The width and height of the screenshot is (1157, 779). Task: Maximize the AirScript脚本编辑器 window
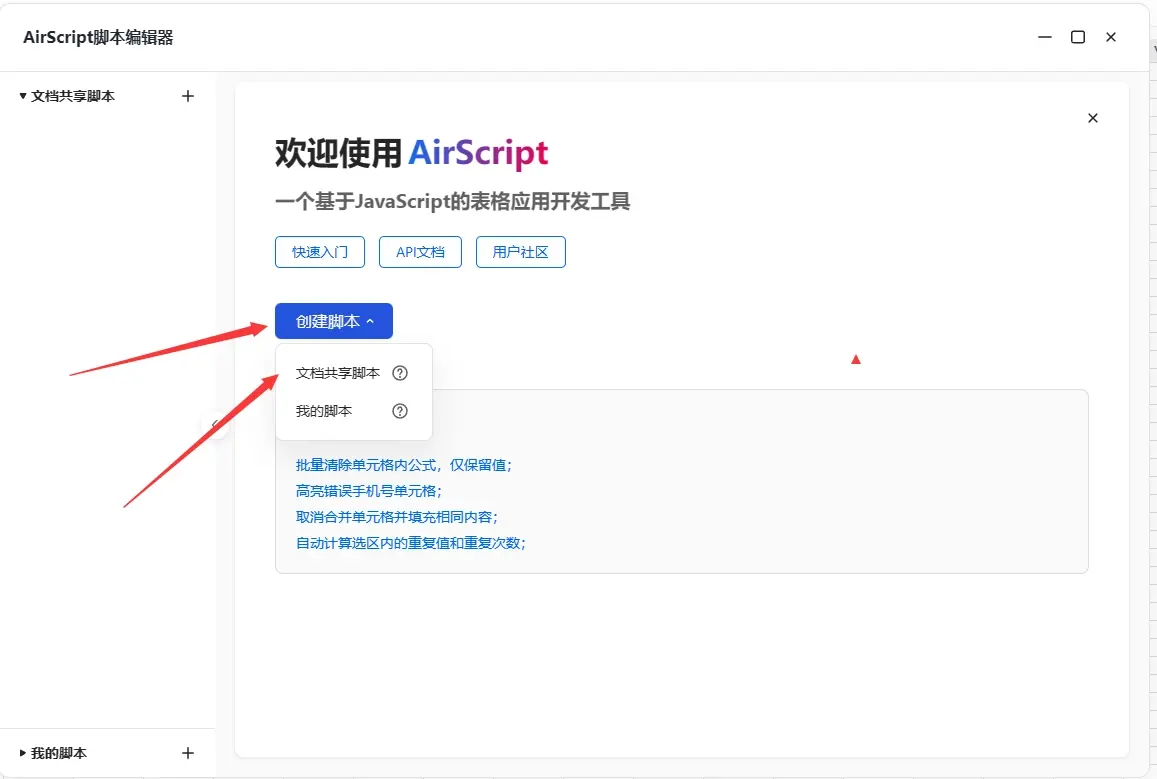(x=1078, y=37)
